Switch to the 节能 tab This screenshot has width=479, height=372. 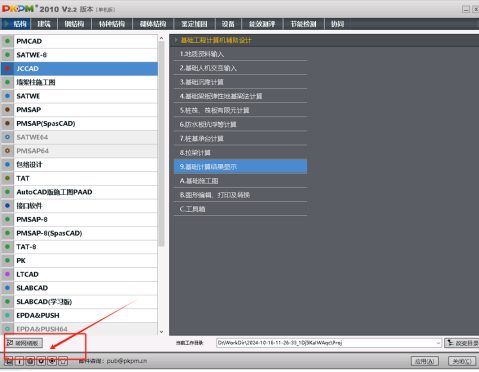(303, 24)
